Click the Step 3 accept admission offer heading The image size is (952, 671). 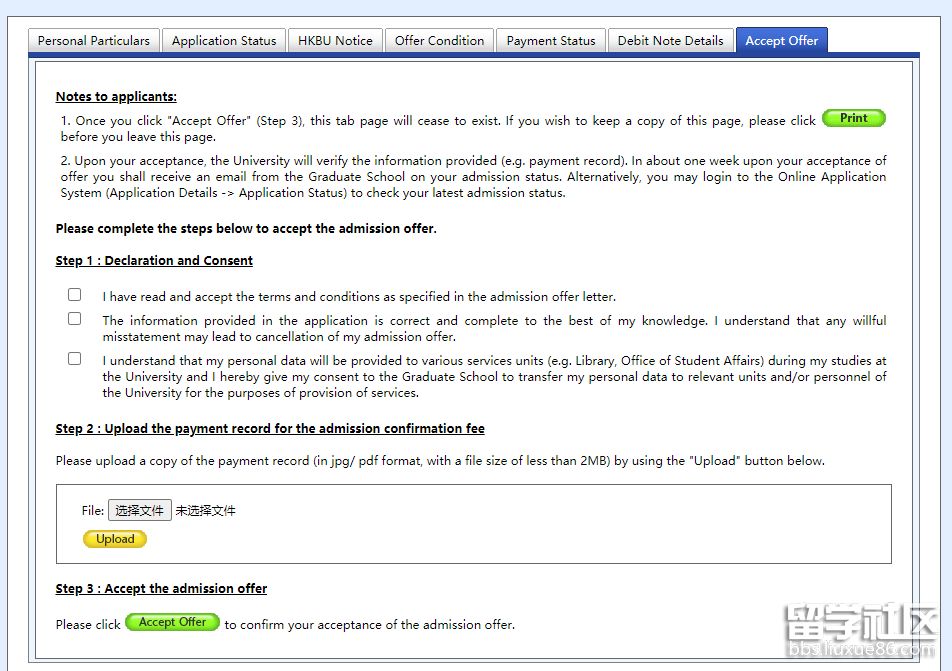(161, 589)
